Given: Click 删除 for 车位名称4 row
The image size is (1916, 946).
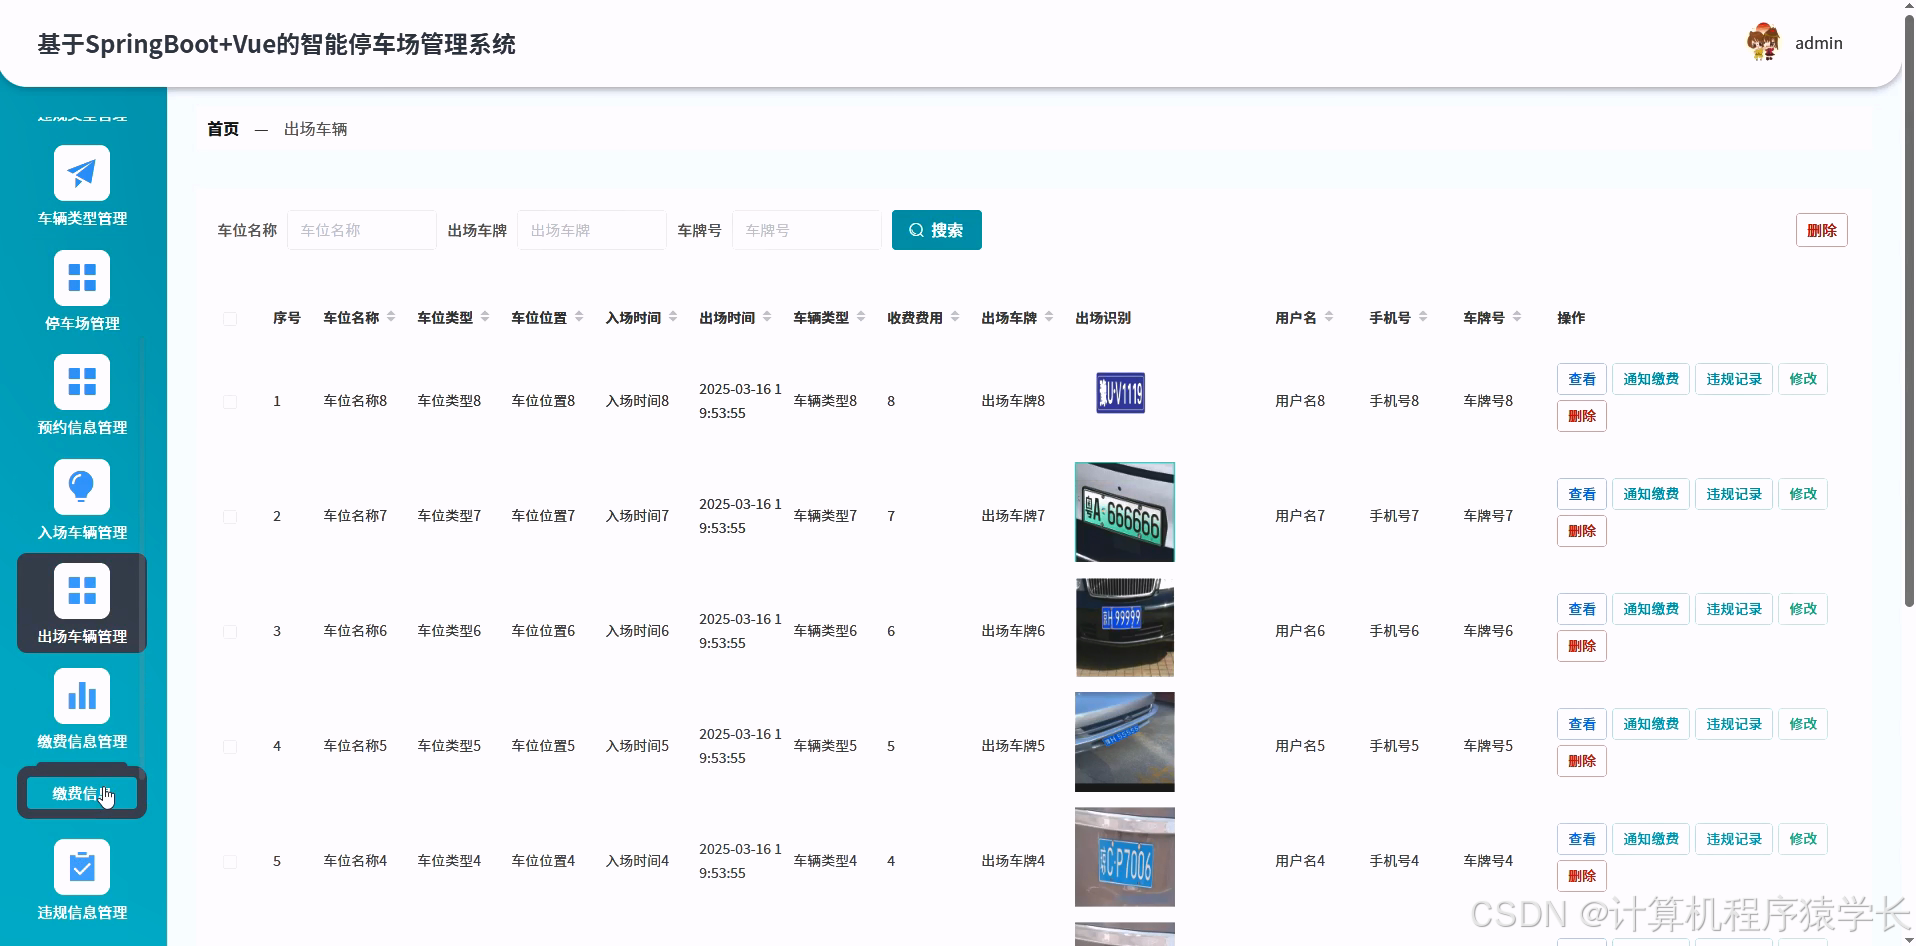Looking at the screenshot, I should pos(1582,876).
